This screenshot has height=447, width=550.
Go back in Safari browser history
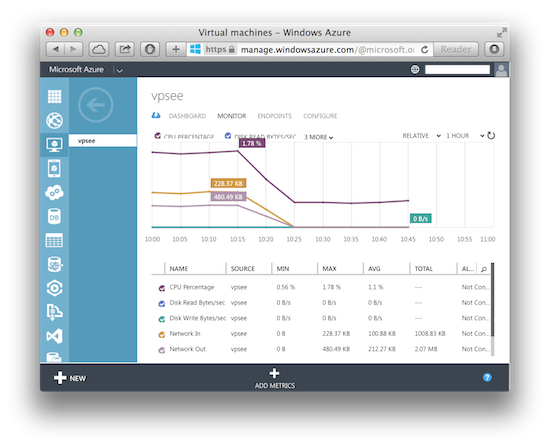tap(55, 49)
